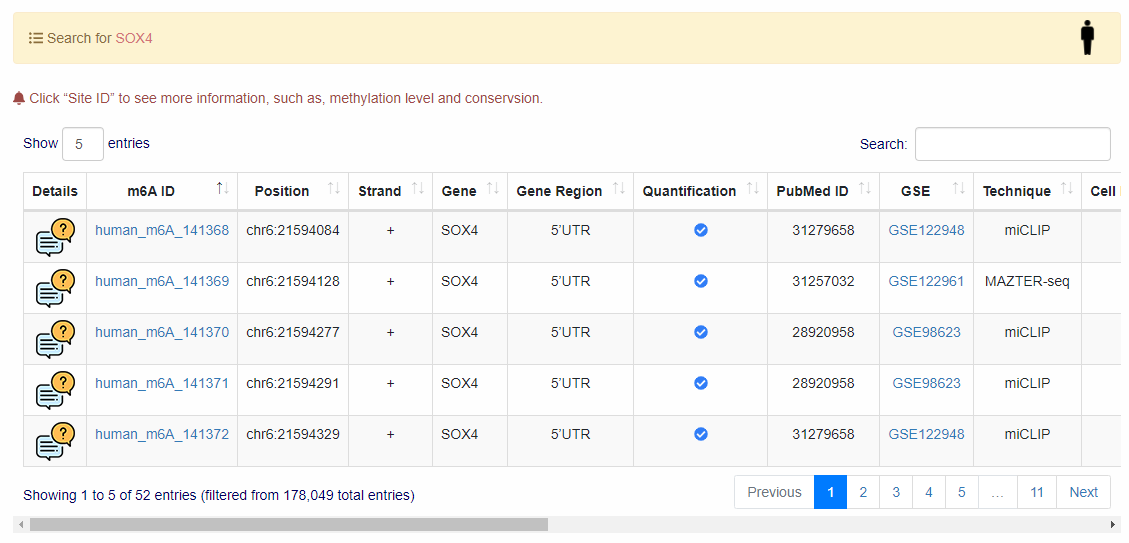Click quantification checkmark for chr6:21594084 row
Viewport: 1129px width, 543px height.
click(x=701, y=230)
